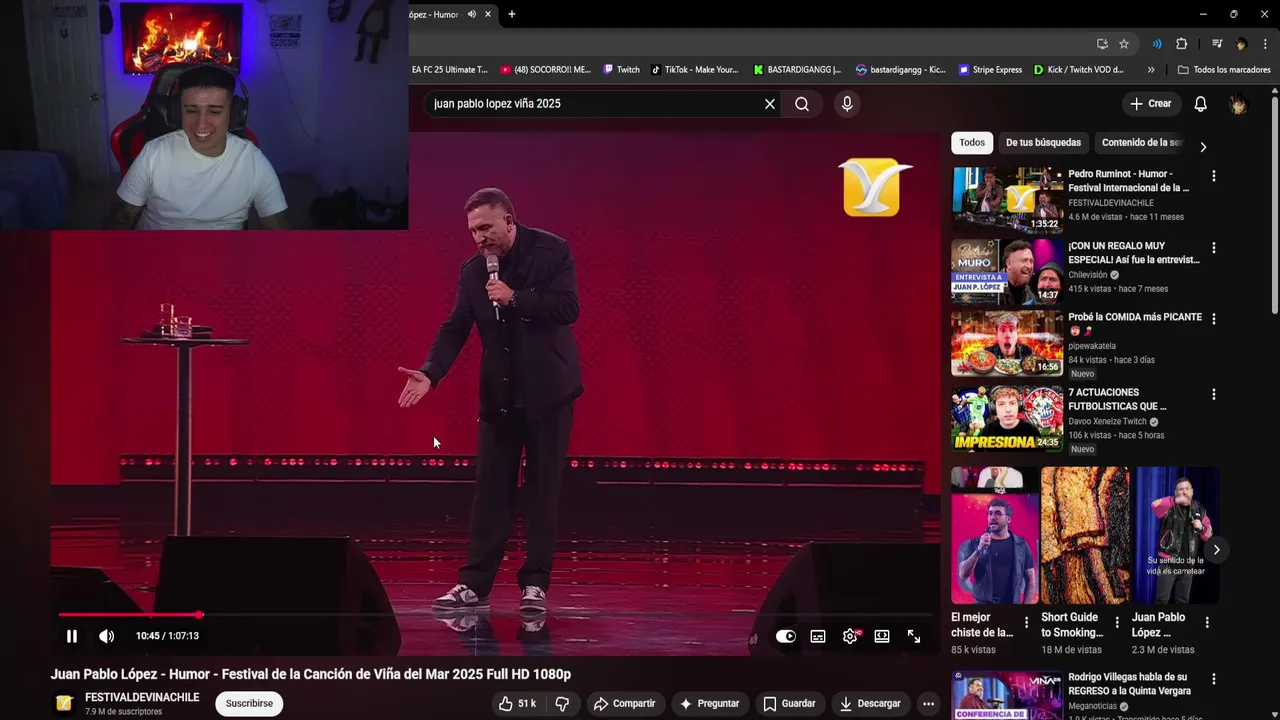Enter fullscreen mode for the video
1280x720 pixels.
(x=914, y=636)
